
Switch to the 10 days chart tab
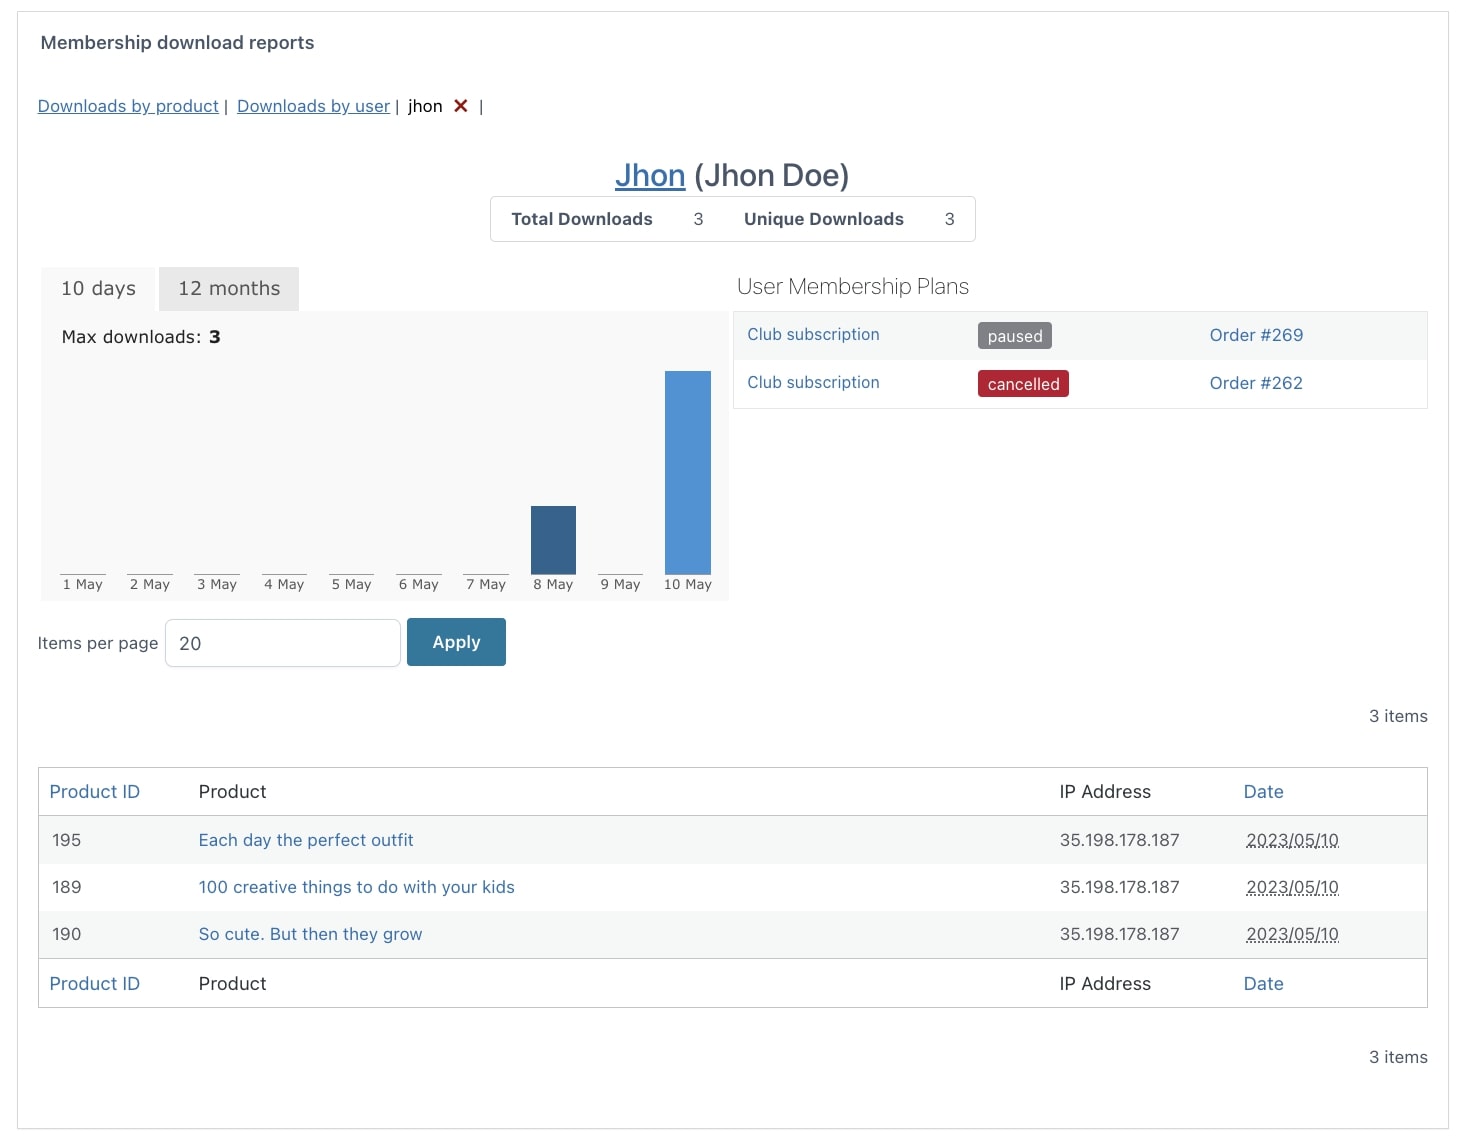pyautogui.click(x=99, y=289)
